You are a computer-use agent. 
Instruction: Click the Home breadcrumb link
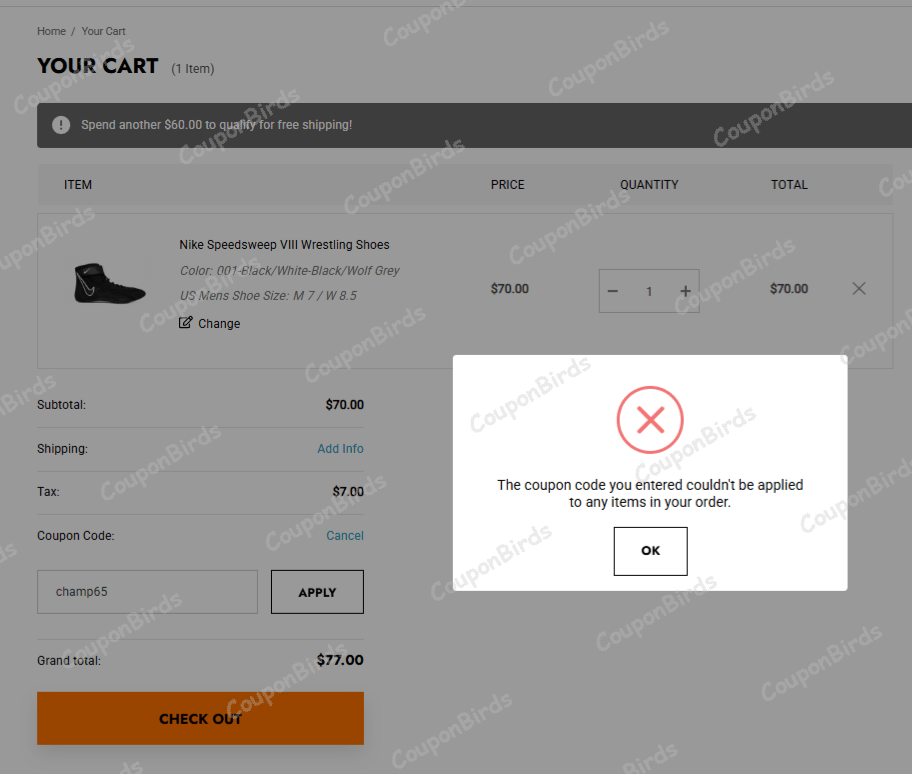[51, 31]
